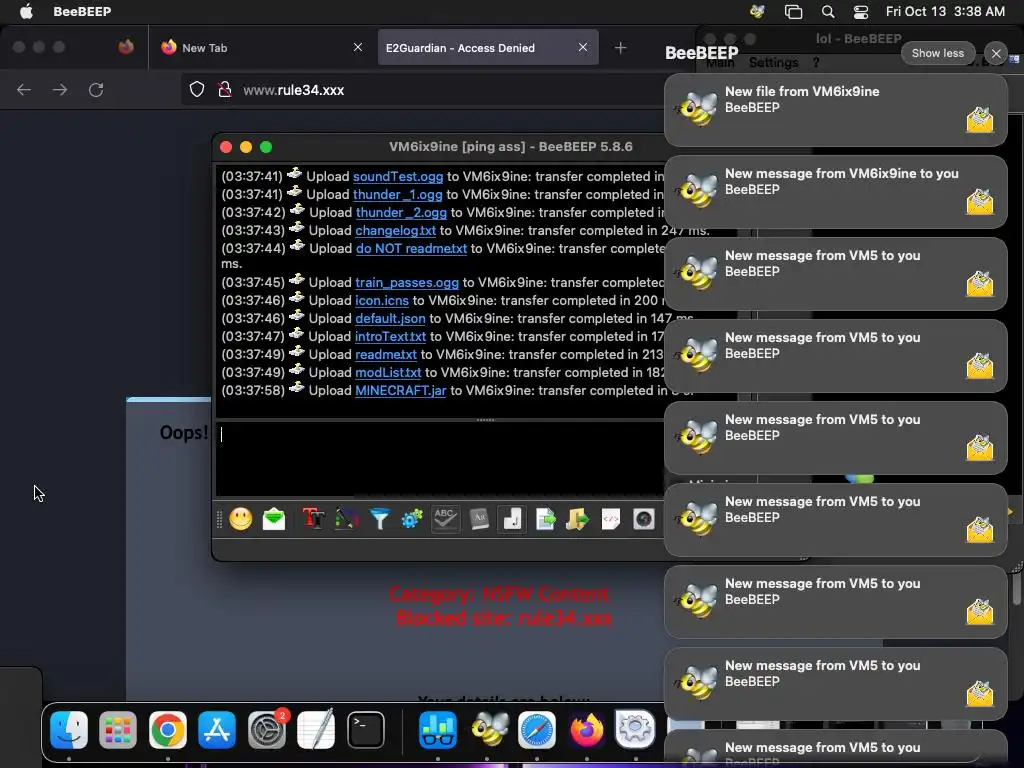Click the send file document icon

pos(545,519)
